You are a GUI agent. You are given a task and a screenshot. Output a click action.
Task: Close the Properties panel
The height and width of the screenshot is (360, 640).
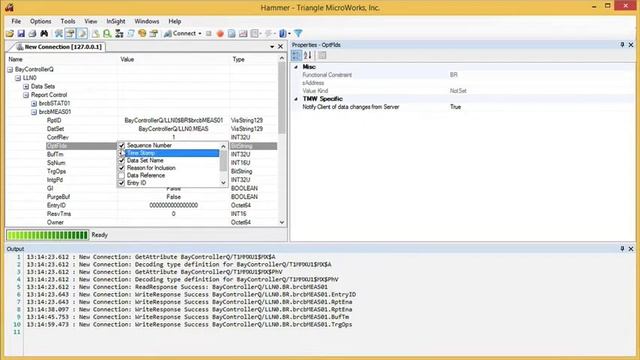pyautogui.click(x=631, y=44)
